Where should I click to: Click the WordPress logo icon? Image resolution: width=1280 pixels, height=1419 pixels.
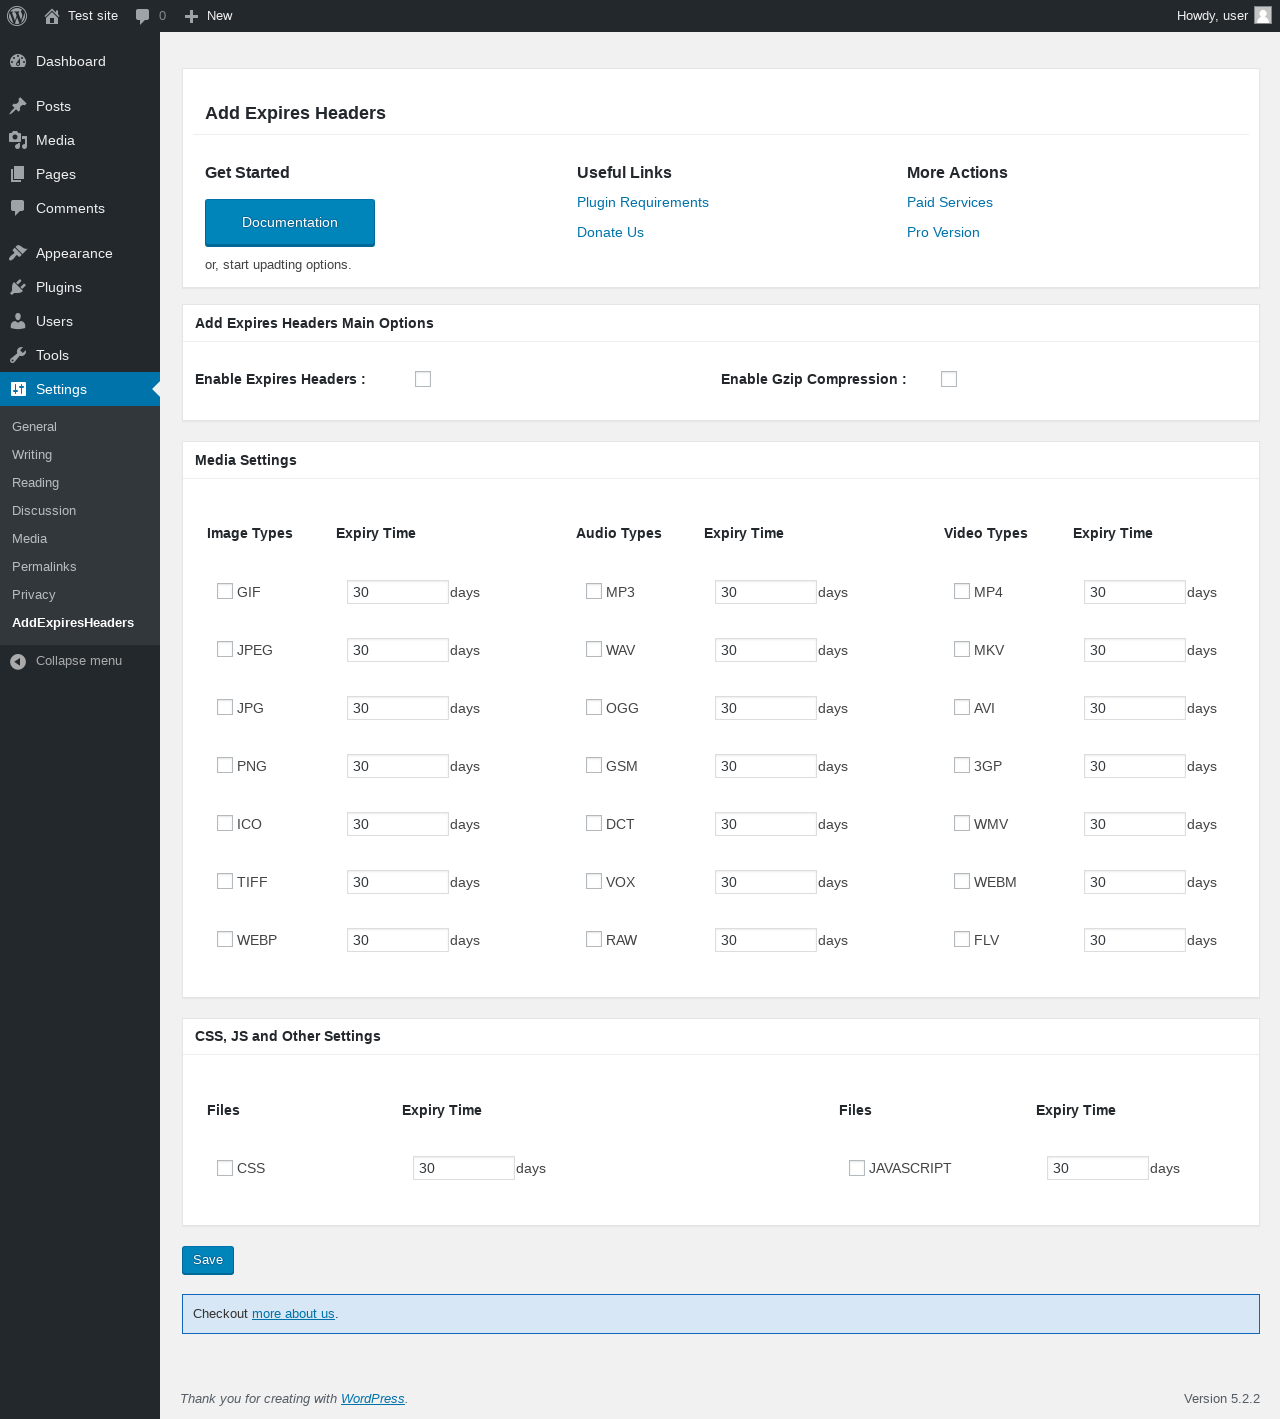(17, 16)
